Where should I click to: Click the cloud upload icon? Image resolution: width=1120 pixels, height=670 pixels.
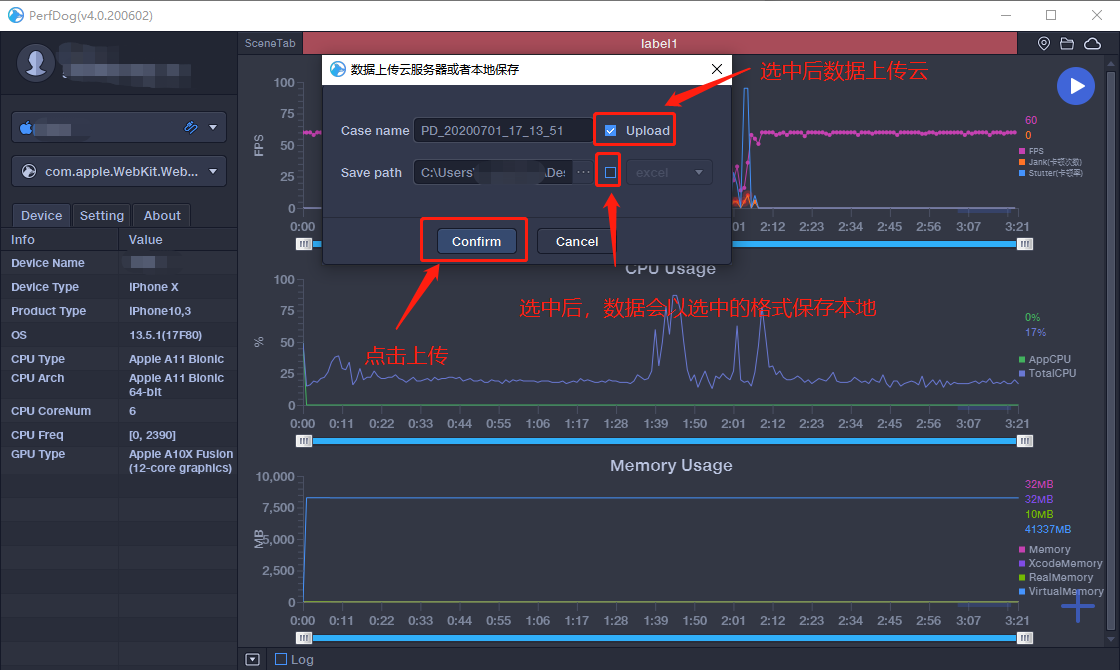pyautogui.click(x=1092, y=44)
